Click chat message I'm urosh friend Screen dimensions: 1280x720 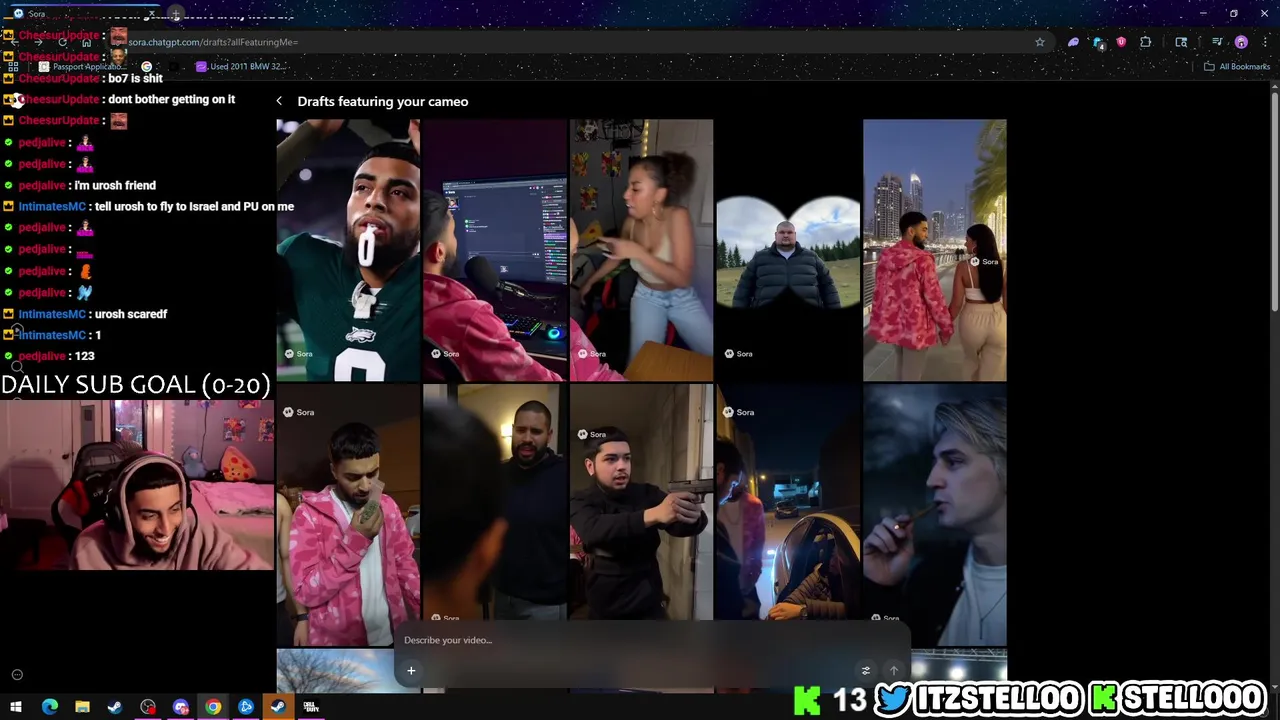tap(115, 185)
